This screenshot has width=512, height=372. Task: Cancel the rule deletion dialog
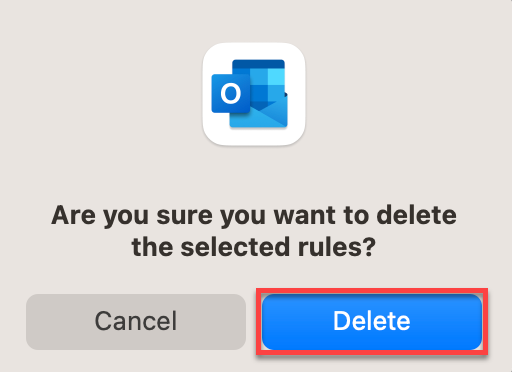[136, 322]
